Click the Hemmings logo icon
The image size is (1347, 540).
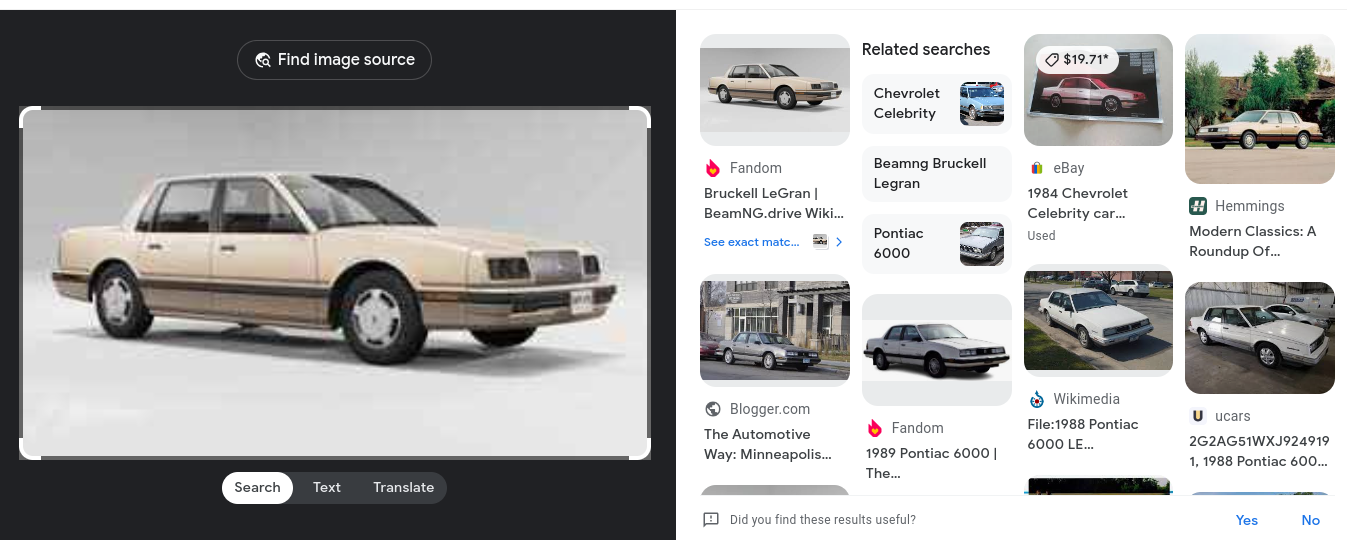1198,206
